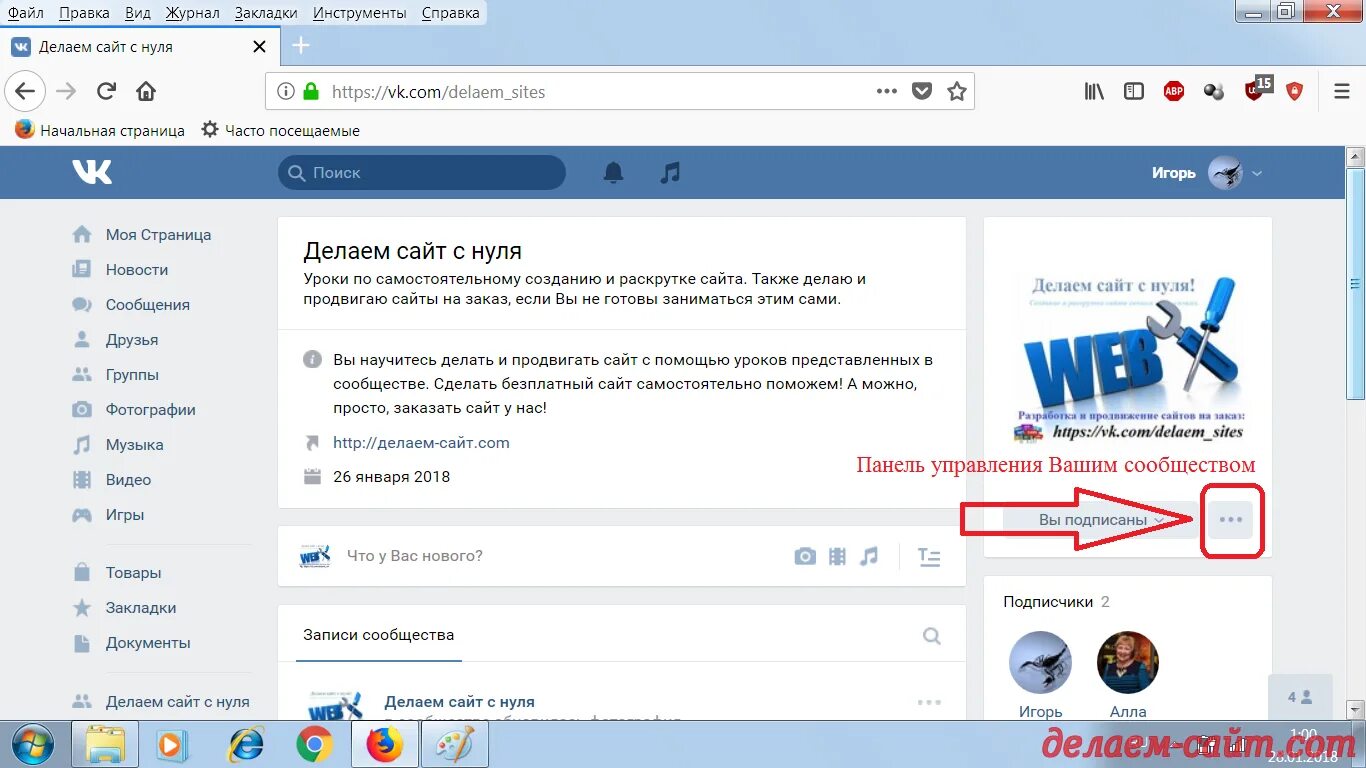This screenshot has width=1366, height=768.
Task: Launch Chrome from taskbar
Action: 314,744
